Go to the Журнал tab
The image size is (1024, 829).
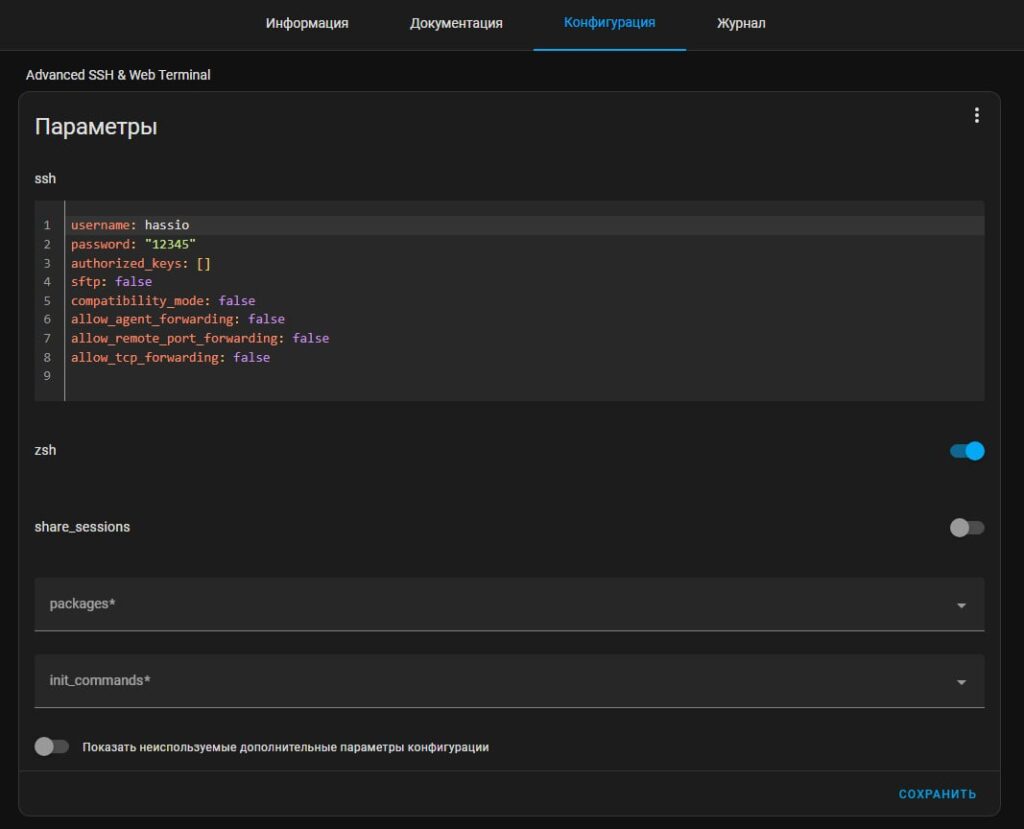pos(741,23)
